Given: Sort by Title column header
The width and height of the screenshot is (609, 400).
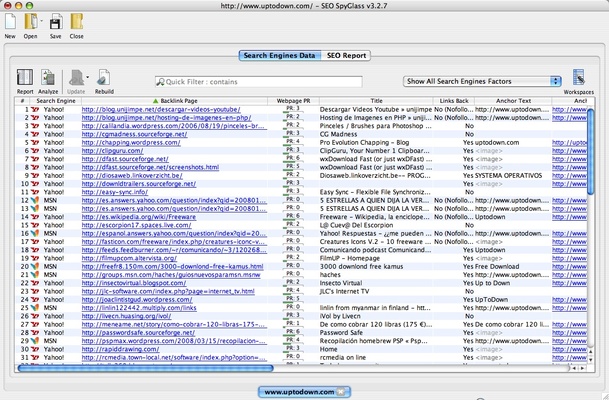Looking at the screenshot, I should click(x=376, y=101).
